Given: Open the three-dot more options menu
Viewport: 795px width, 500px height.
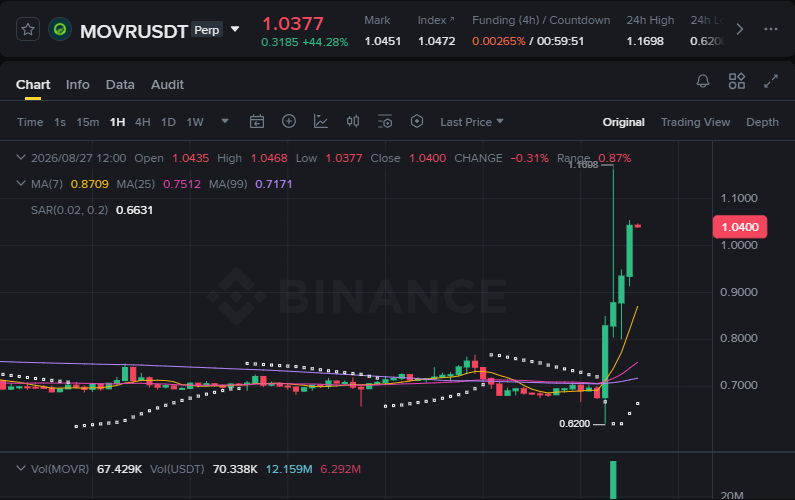Looking at the screenshot, I should coord(771,29).
